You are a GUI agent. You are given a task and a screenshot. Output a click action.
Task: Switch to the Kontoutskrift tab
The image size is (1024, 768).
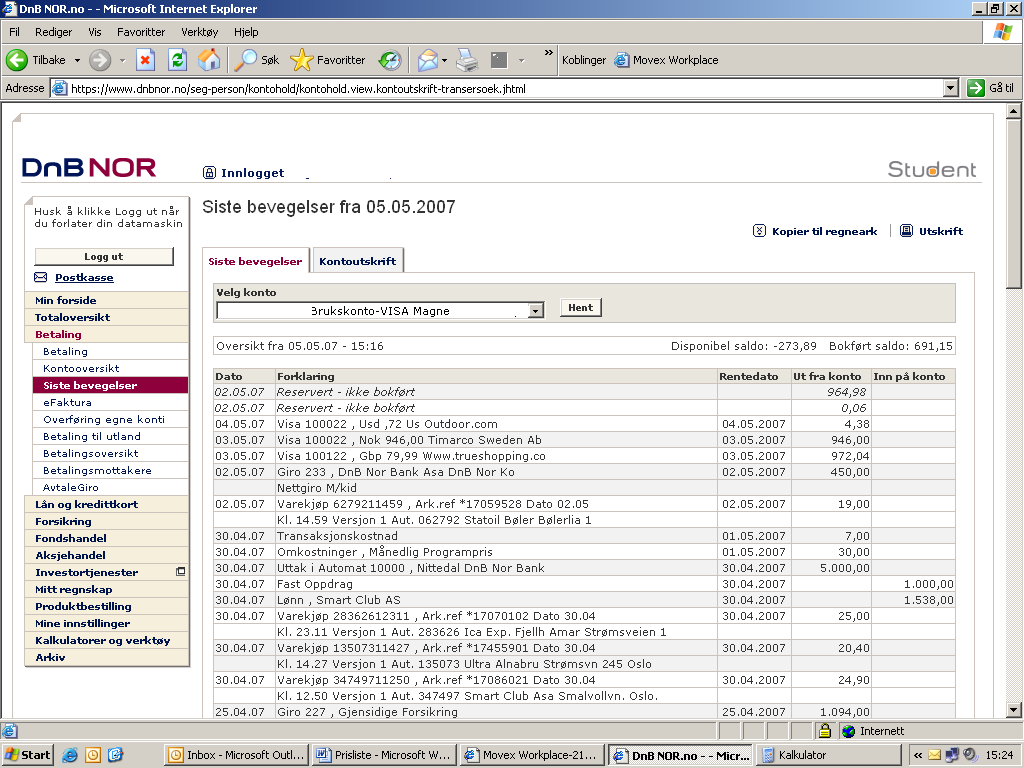pos(357,261)
